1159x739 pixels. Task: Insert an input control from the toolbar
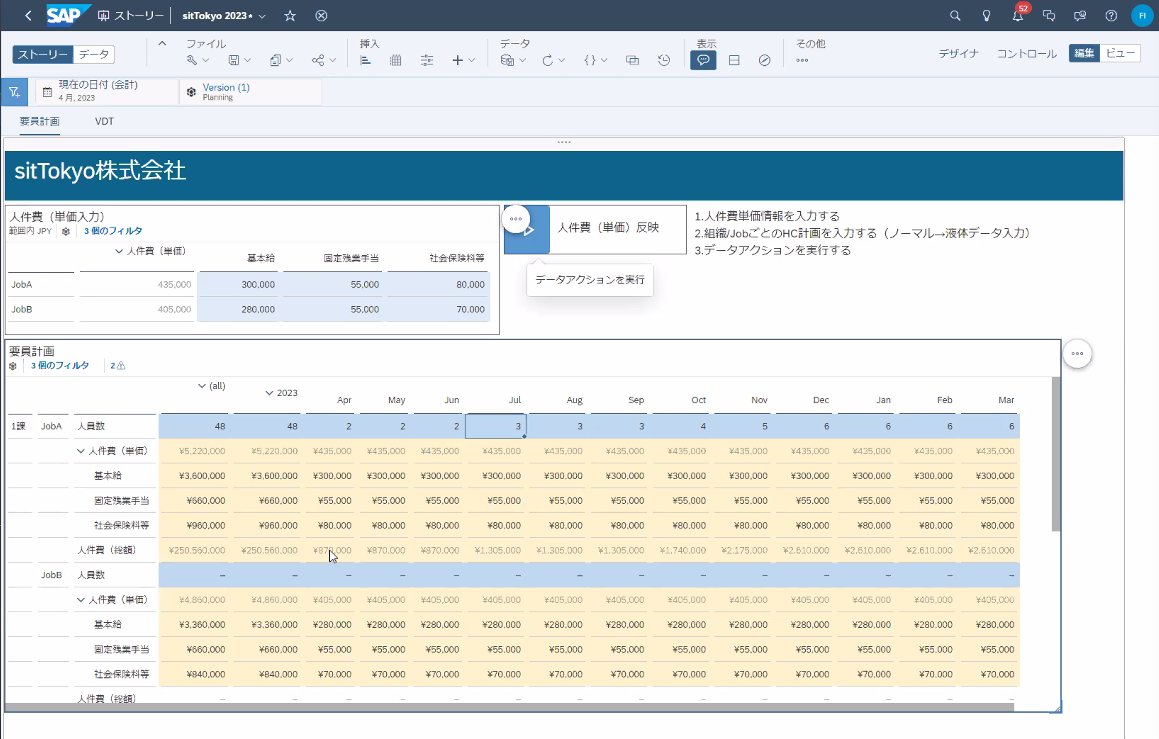(x=426, y=61)
